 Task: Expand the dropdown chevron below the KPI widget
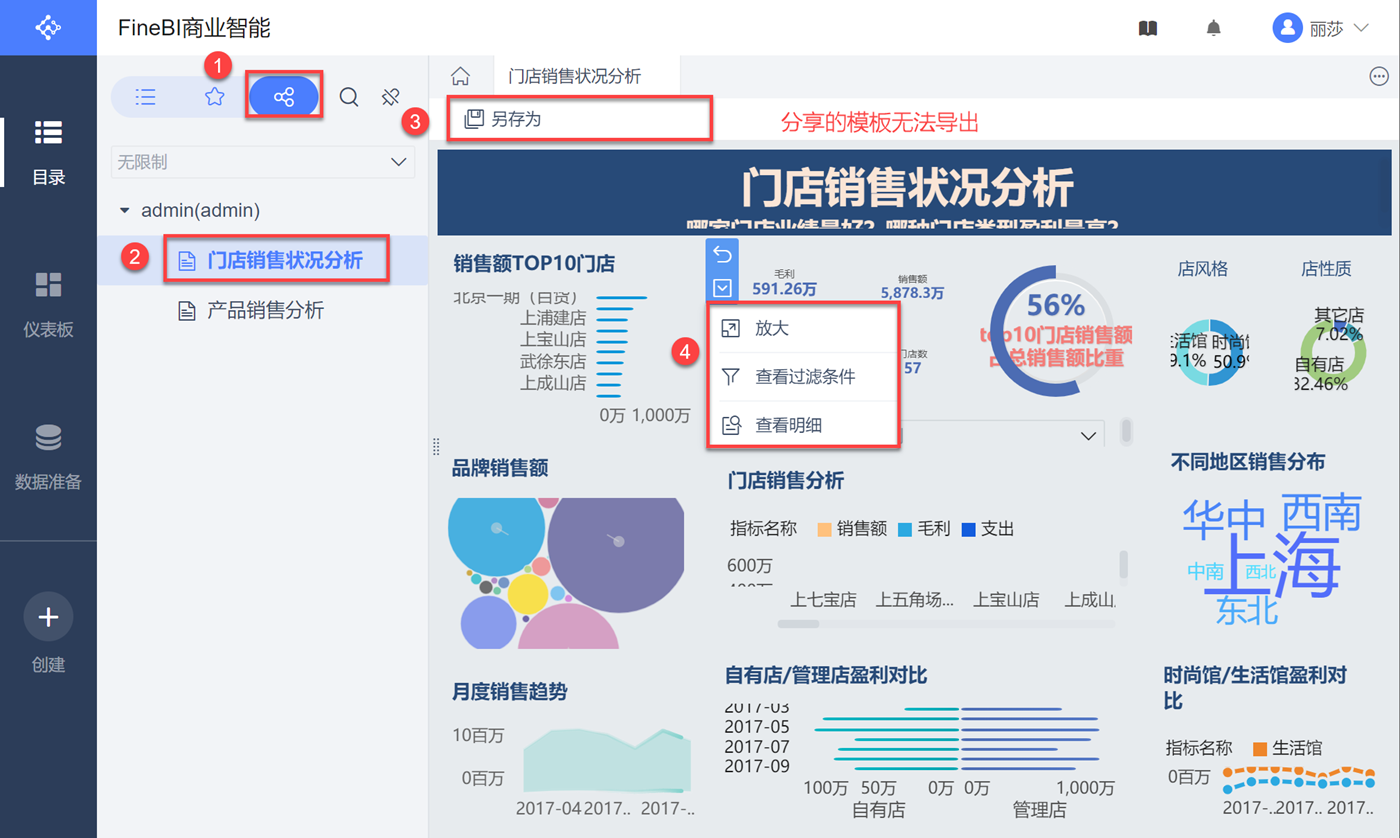pos(1088,436)
